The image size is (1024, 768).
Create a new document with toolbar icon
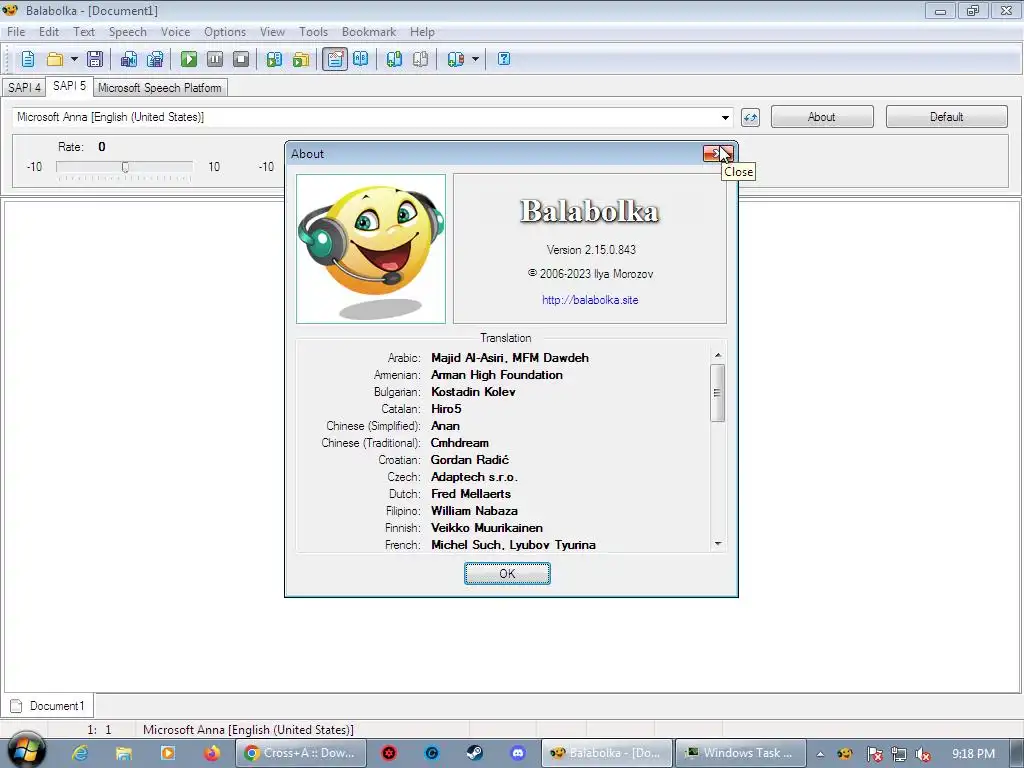tap(27, 59)
